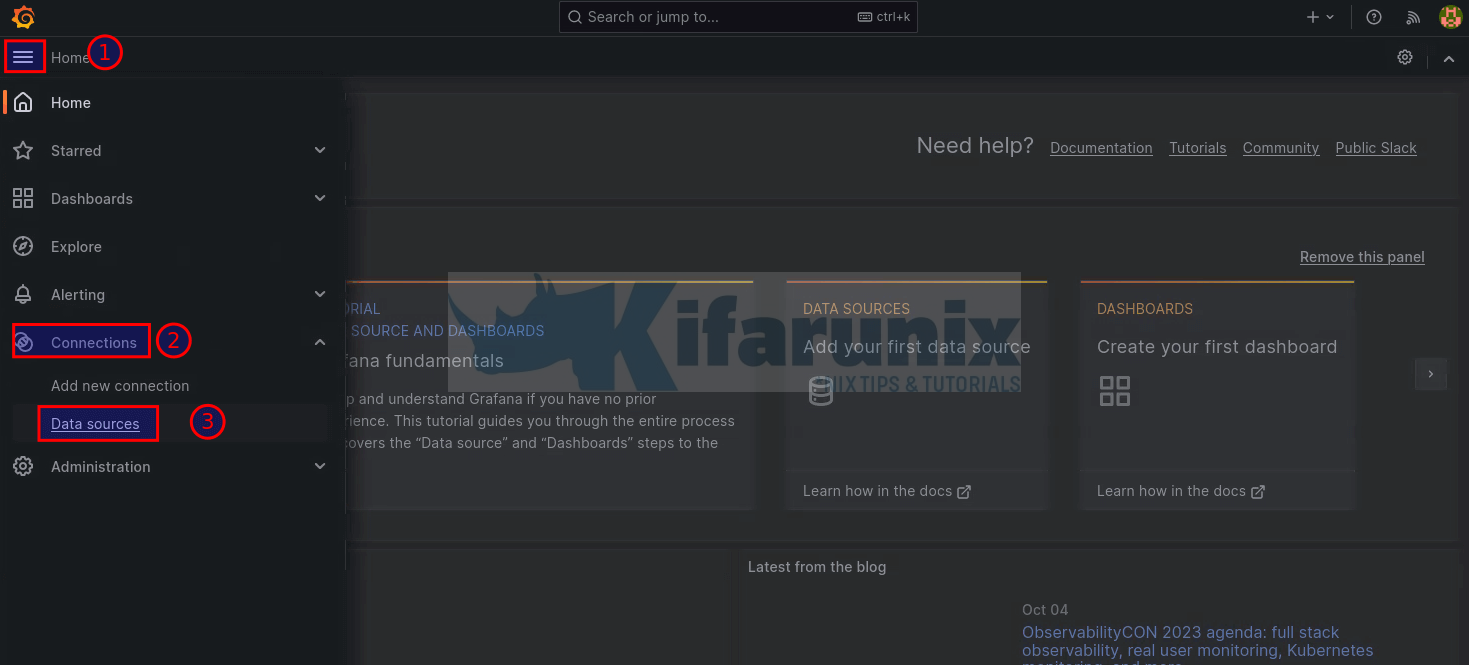Expand the Alerting section chevron

pyautogui.click(x=320, y=295)
